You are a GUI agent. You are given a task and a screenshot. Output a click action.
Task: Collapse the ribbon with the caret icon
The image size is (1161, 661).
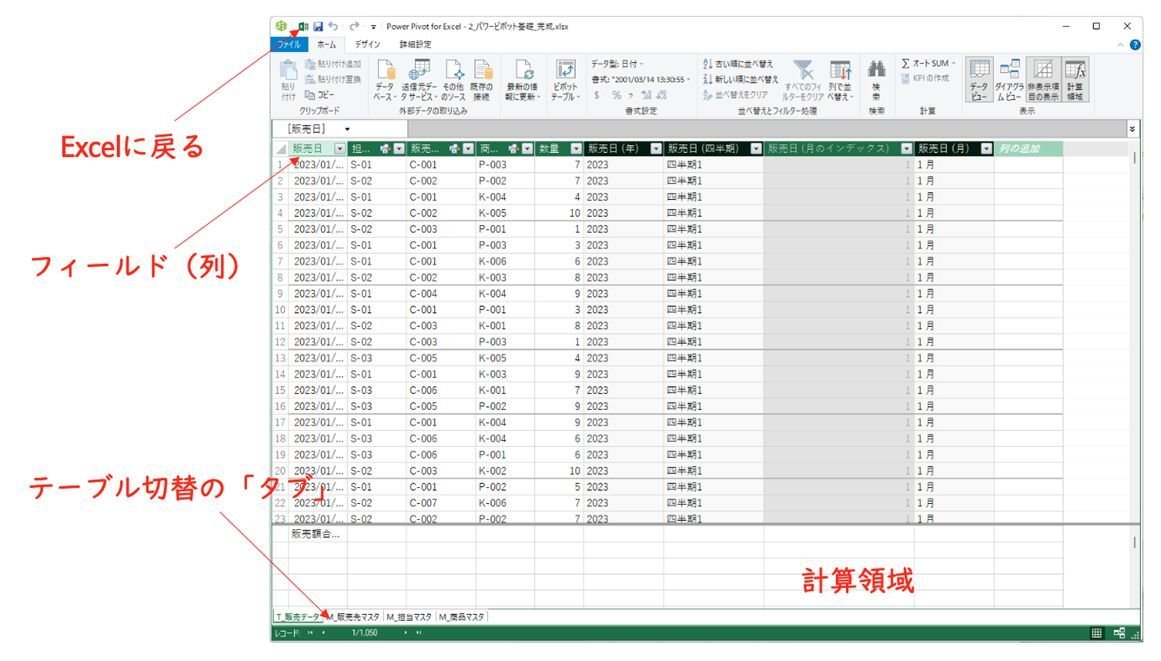click(1120, 45)
